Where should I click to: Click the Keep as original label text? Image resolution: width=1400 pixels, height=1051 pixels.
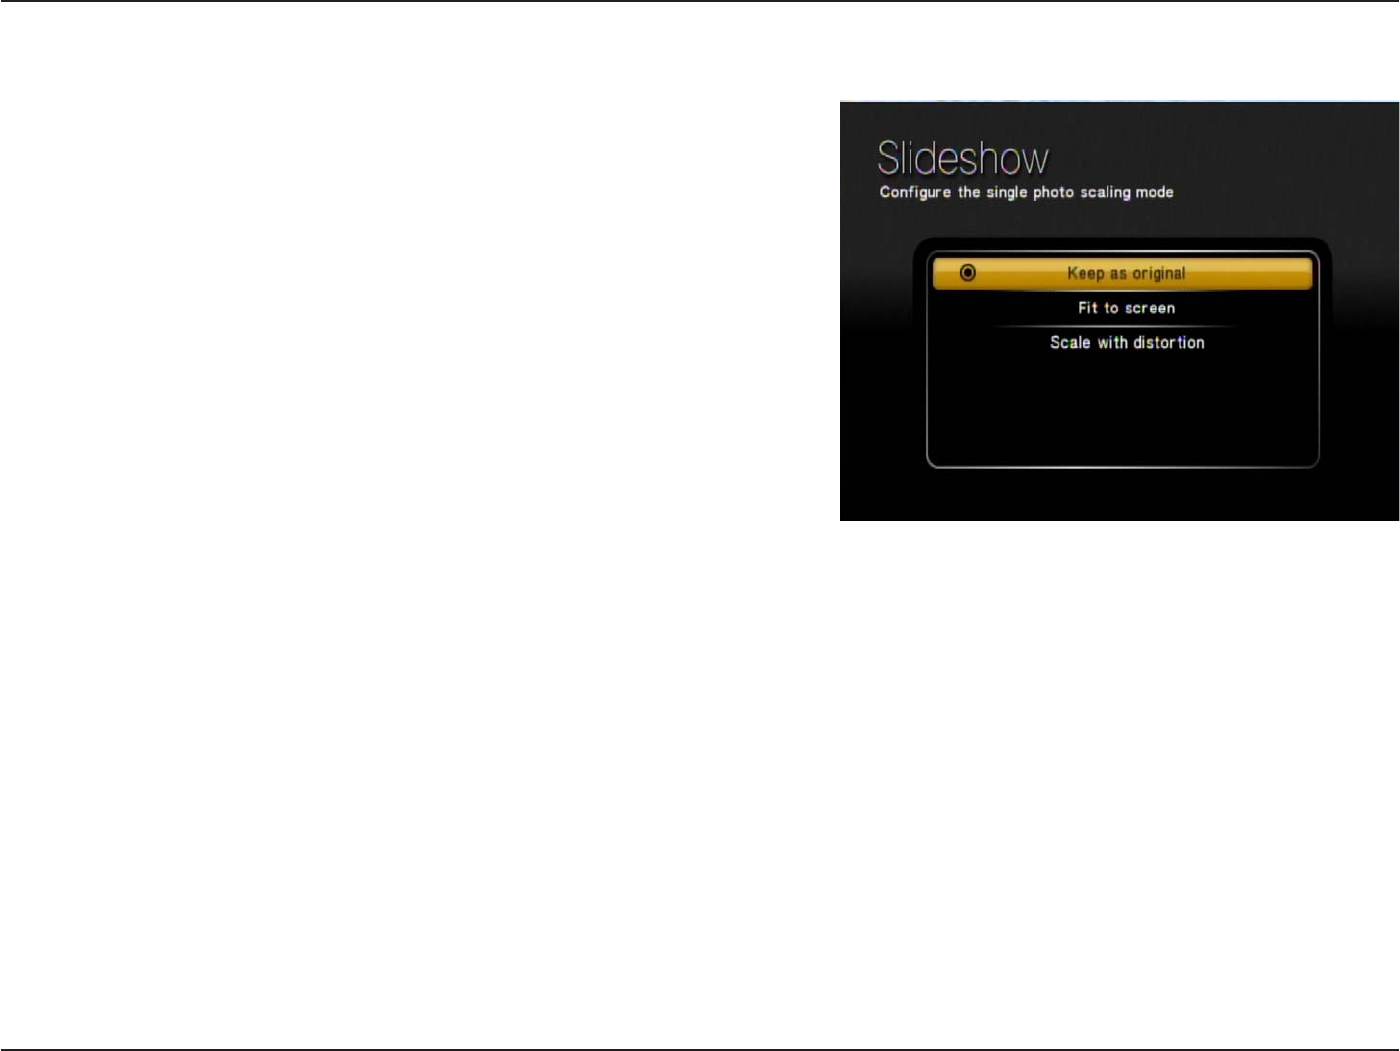[1126, 273]
